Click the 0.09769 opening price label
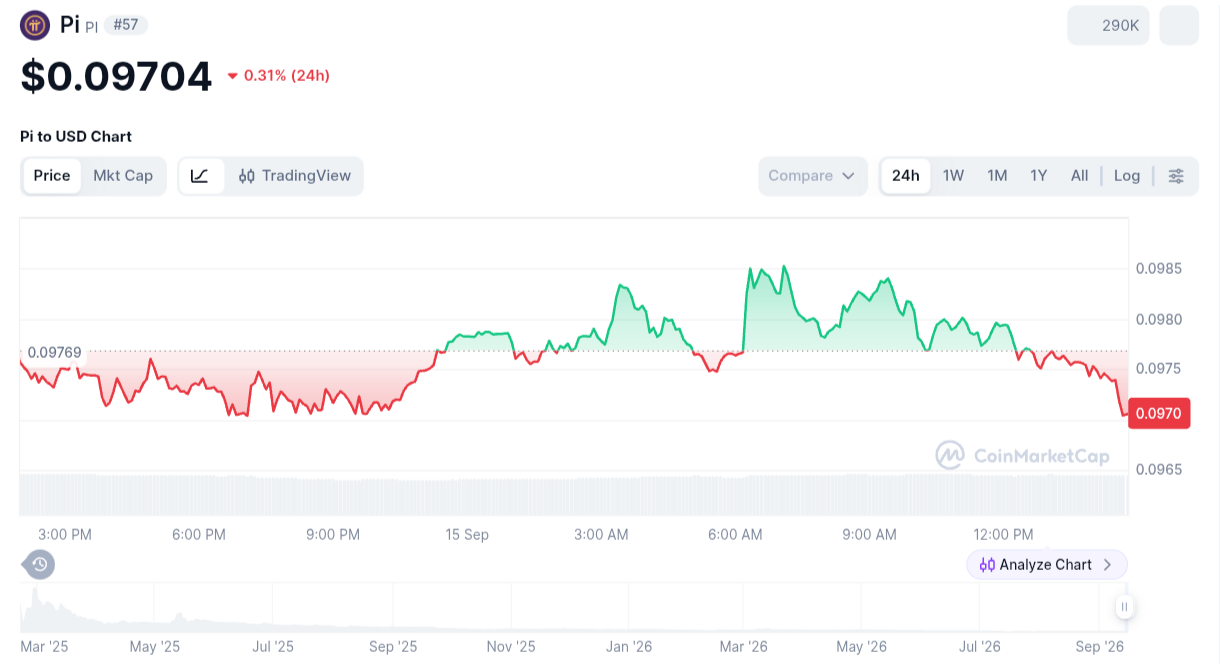Image resolution: width=1220 pixels, height=664 pixels. (55, 352)
